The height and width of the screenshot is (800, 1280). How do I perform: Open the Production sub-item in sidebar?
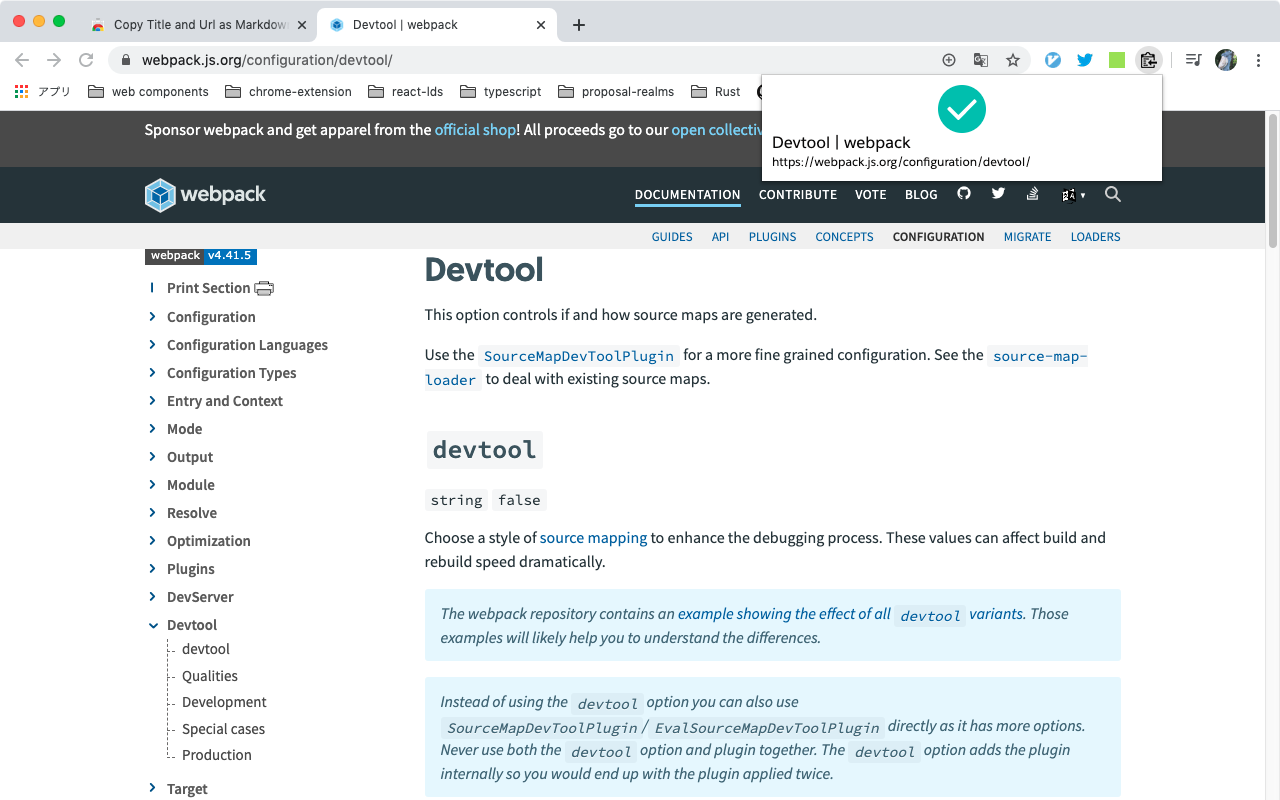(217, 755)
